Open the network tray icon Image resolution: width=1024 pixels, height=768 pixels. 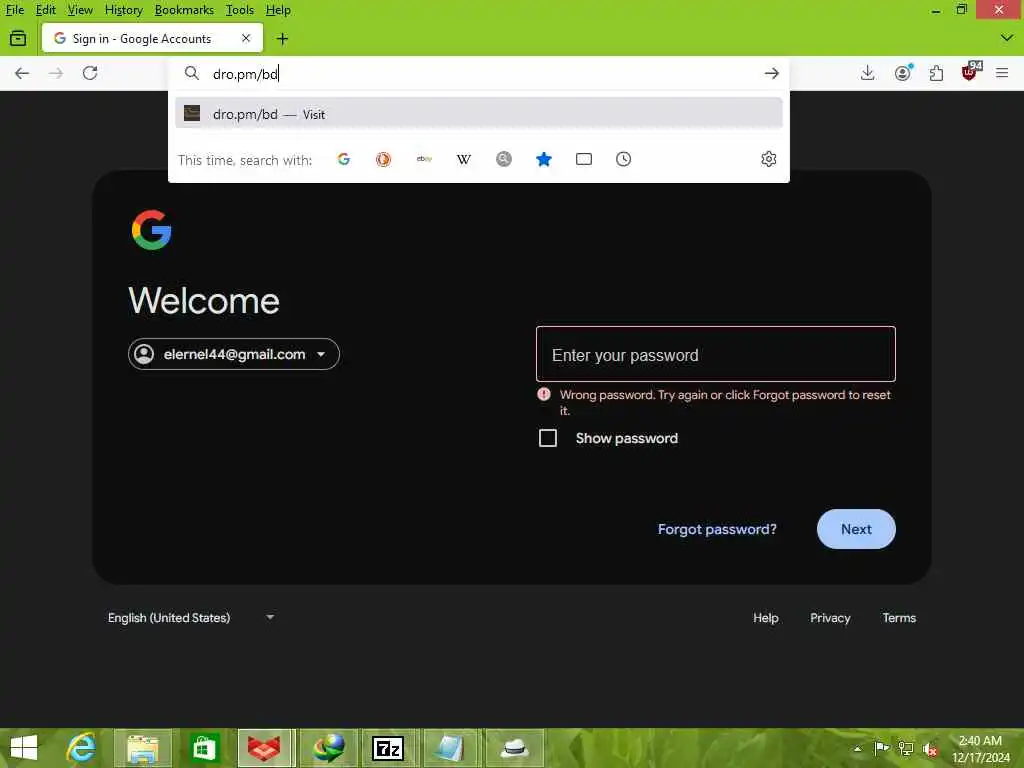click(906, 748)
